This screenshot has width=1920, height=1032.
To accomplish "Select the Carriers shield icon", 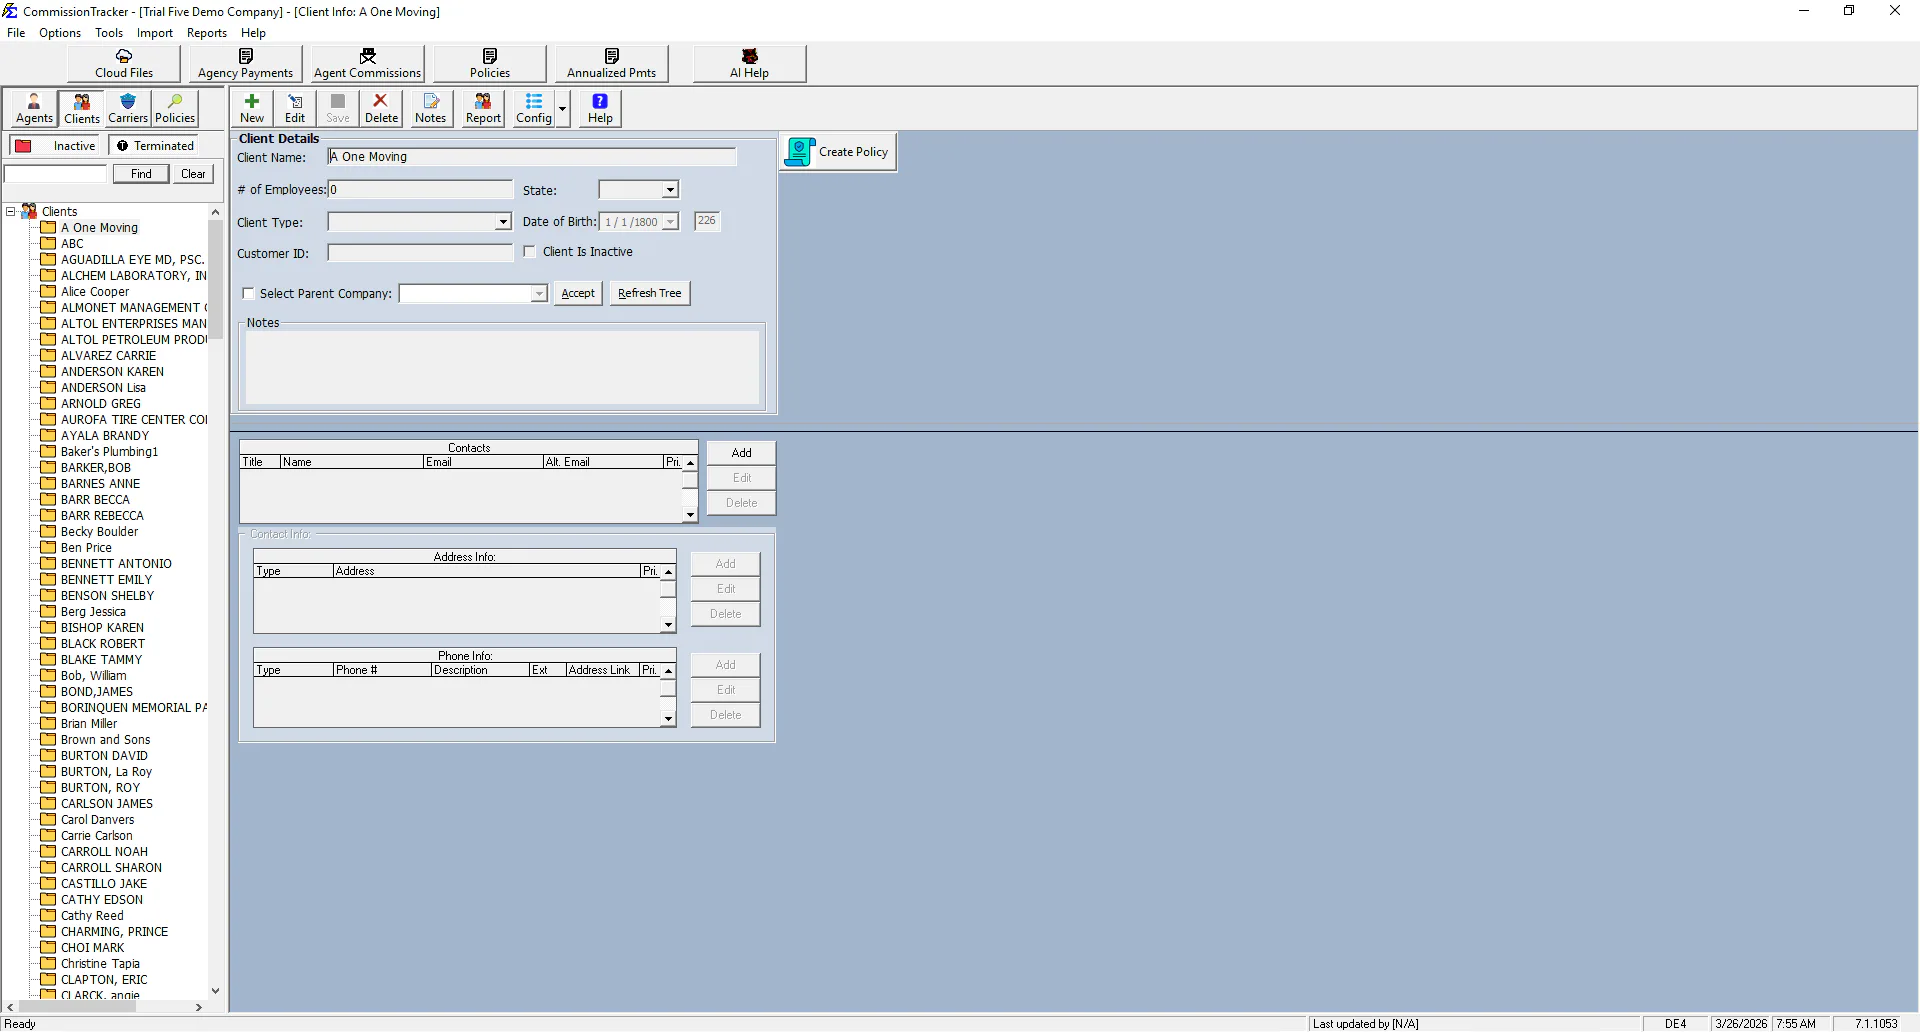I will [x=128, y=108].
